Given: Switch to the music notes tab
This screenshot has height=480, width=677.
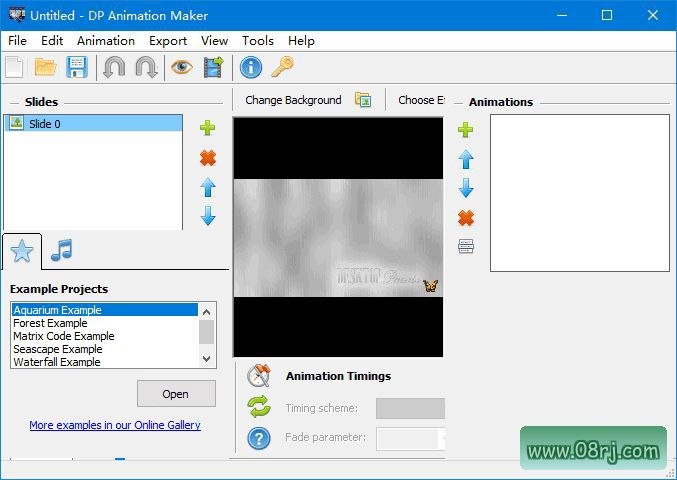Looking at the screenshot, I should point(61,250).
